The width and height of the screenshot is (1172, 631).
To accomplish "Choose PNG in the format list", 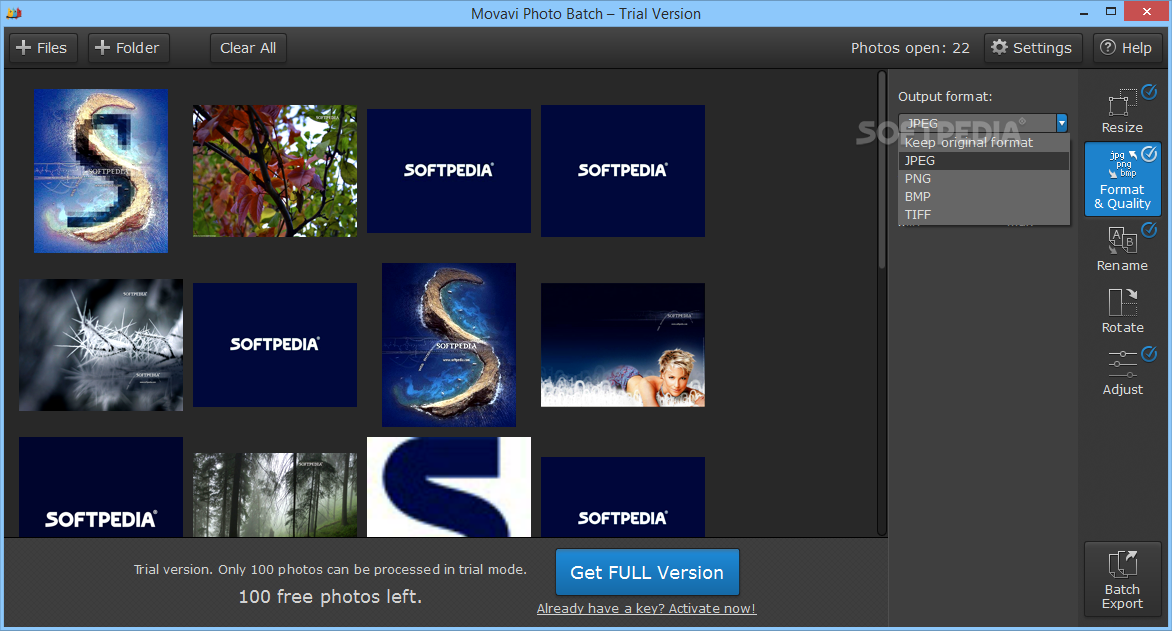I will coord(984,179).
